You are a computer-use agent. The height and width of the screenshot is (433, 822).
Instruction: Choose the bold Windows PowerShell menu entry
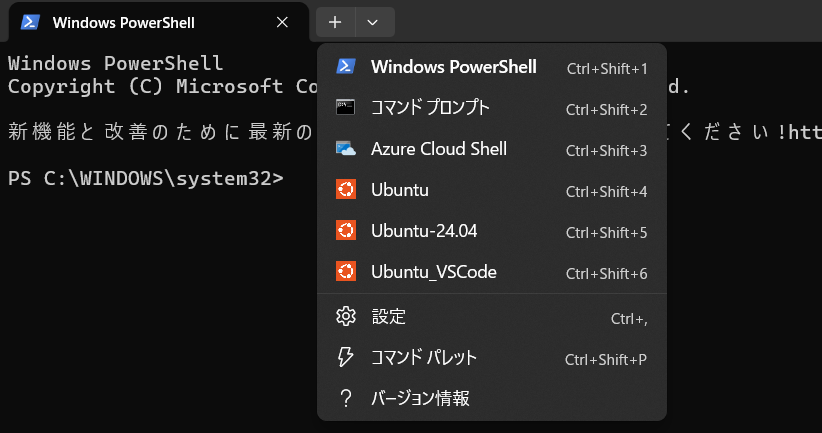point(453,67)
